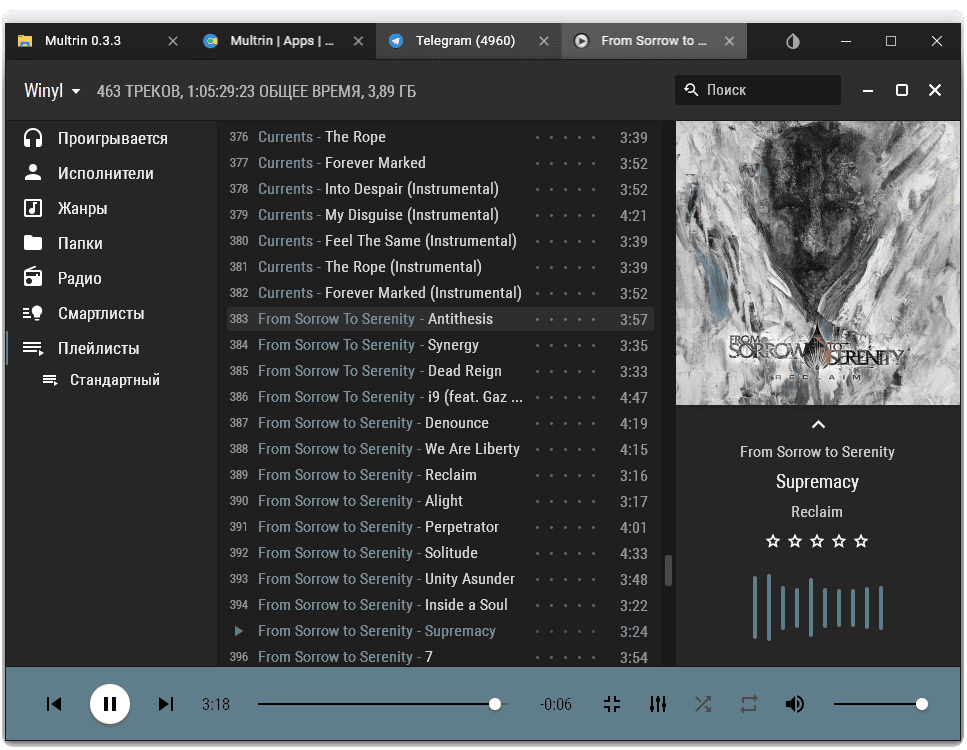
Task: Select the highlighted Antithesis track
Action: click(x=440, y=319)
